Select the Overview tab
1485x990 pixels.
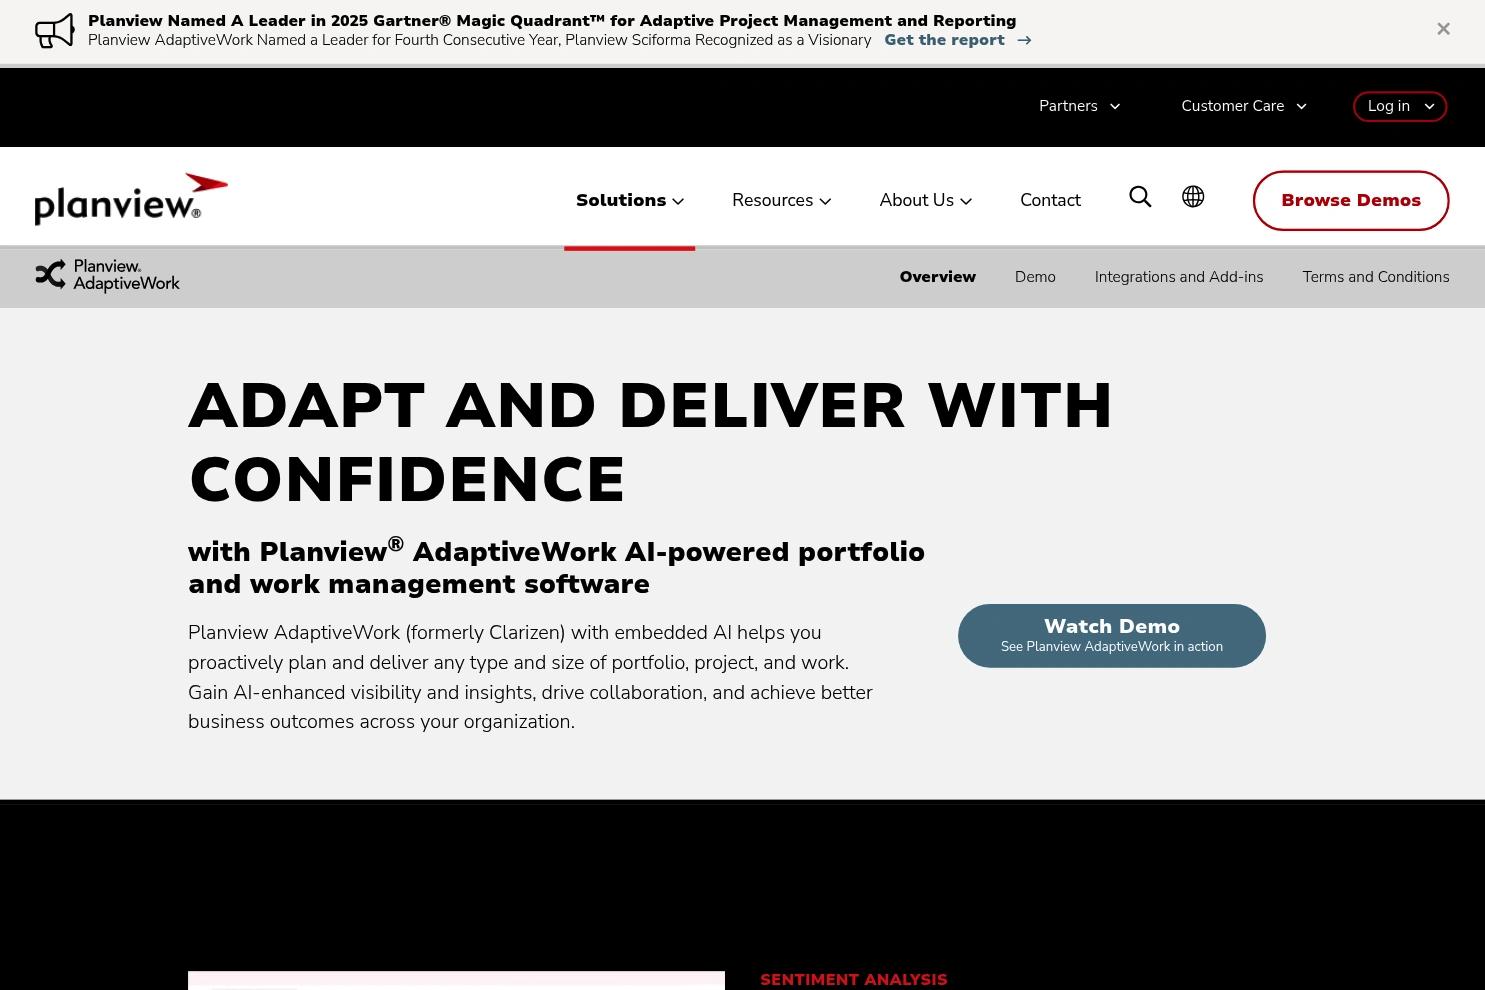pos(937,277)
